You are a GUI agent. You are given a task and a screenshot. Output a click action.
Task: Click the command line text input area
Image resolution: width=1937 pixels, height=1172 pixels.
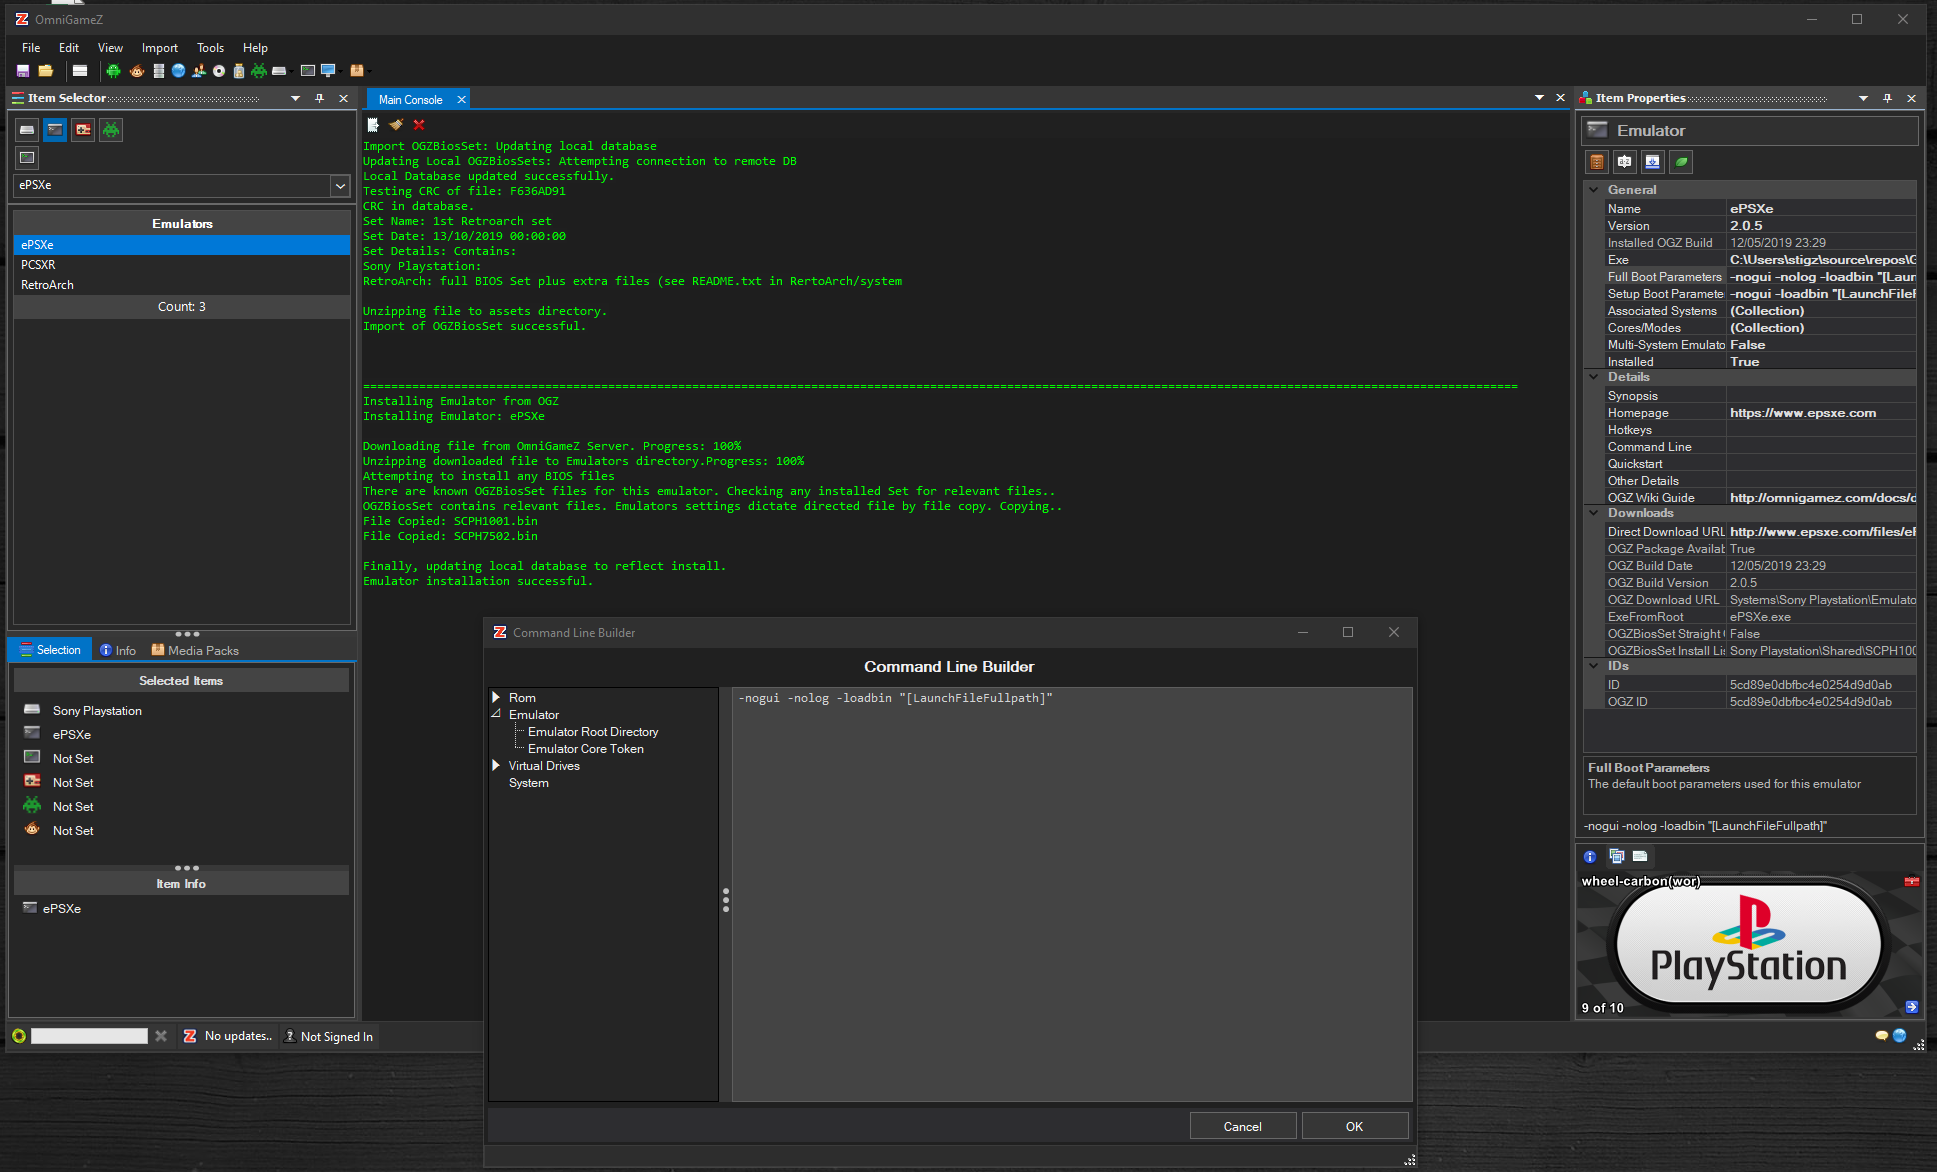(x=1072, y=894)
